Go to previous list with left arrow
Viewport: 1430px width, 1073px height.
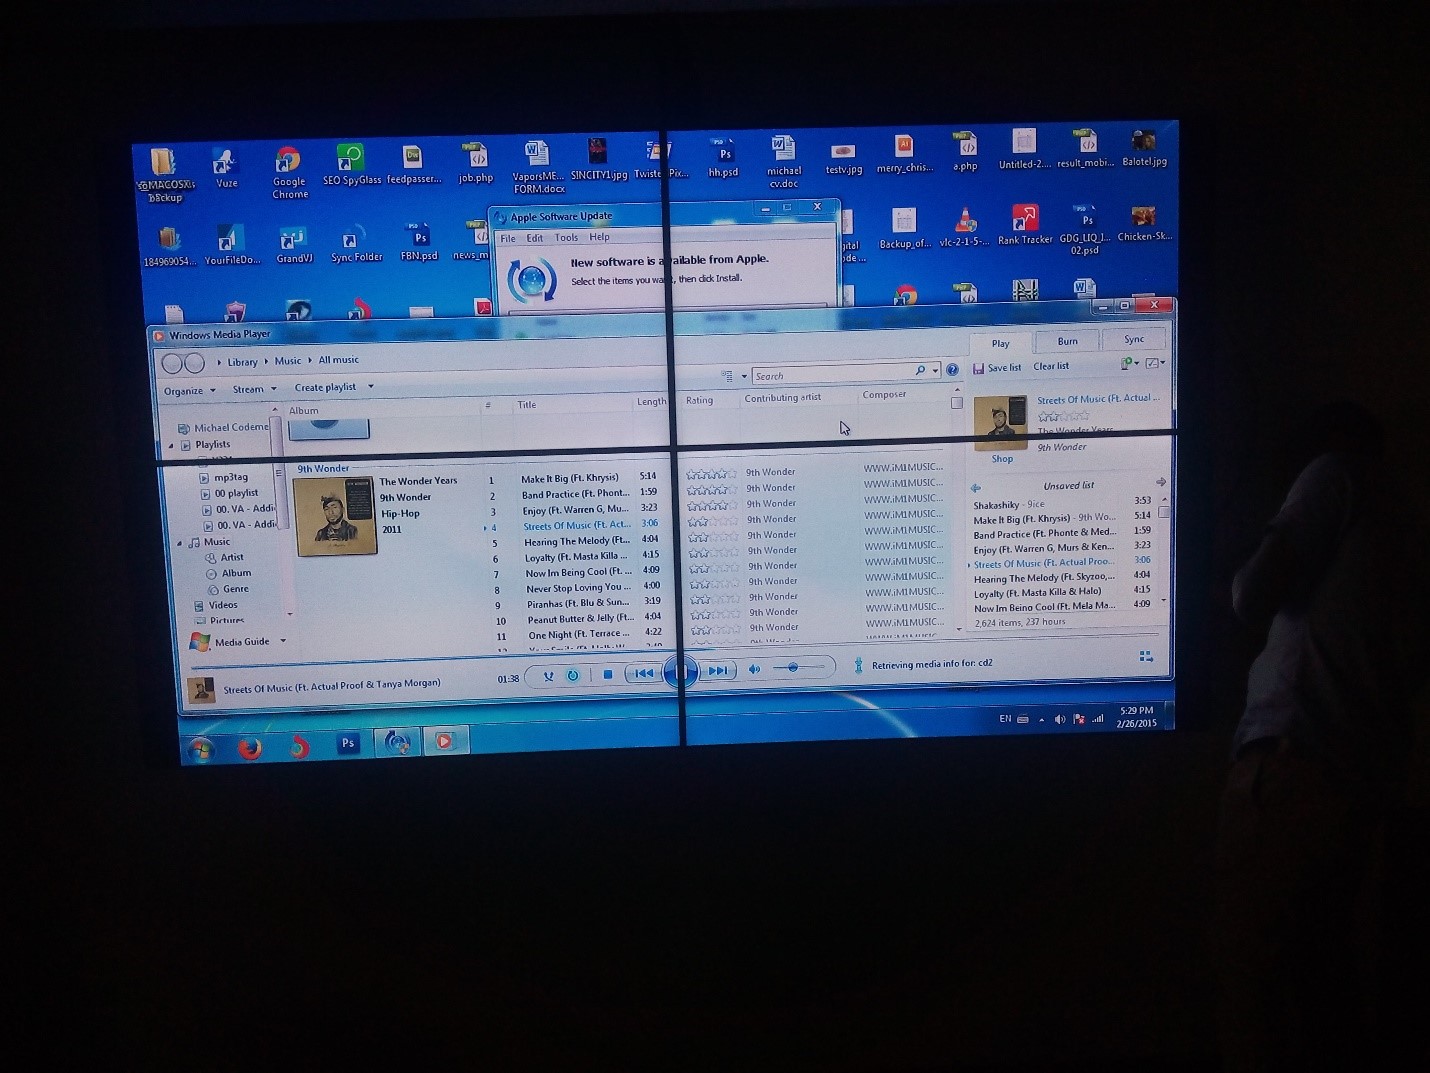(x=976, y=489)
